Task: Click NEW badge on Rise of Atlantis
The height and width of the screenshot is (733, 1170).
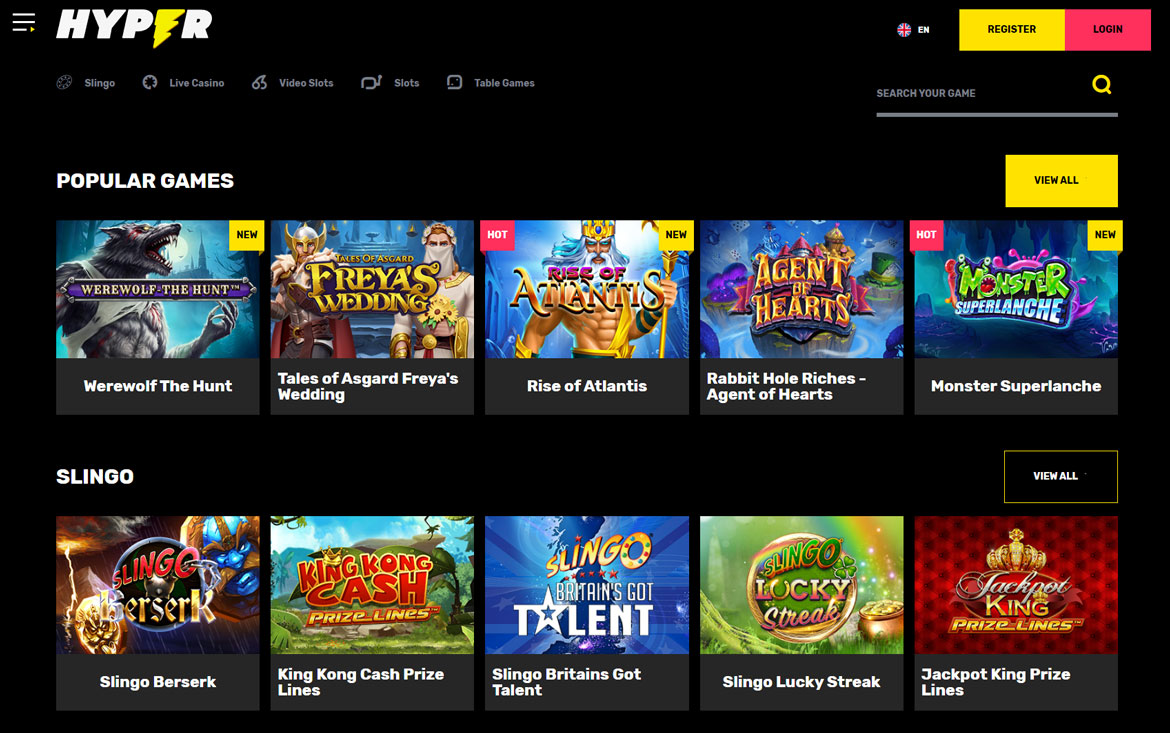Action: [676, 235]
